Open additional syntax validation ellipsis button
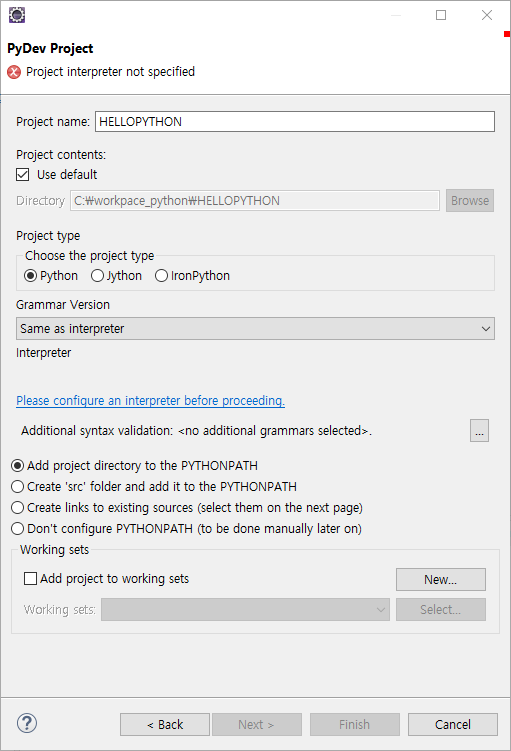 479,431
